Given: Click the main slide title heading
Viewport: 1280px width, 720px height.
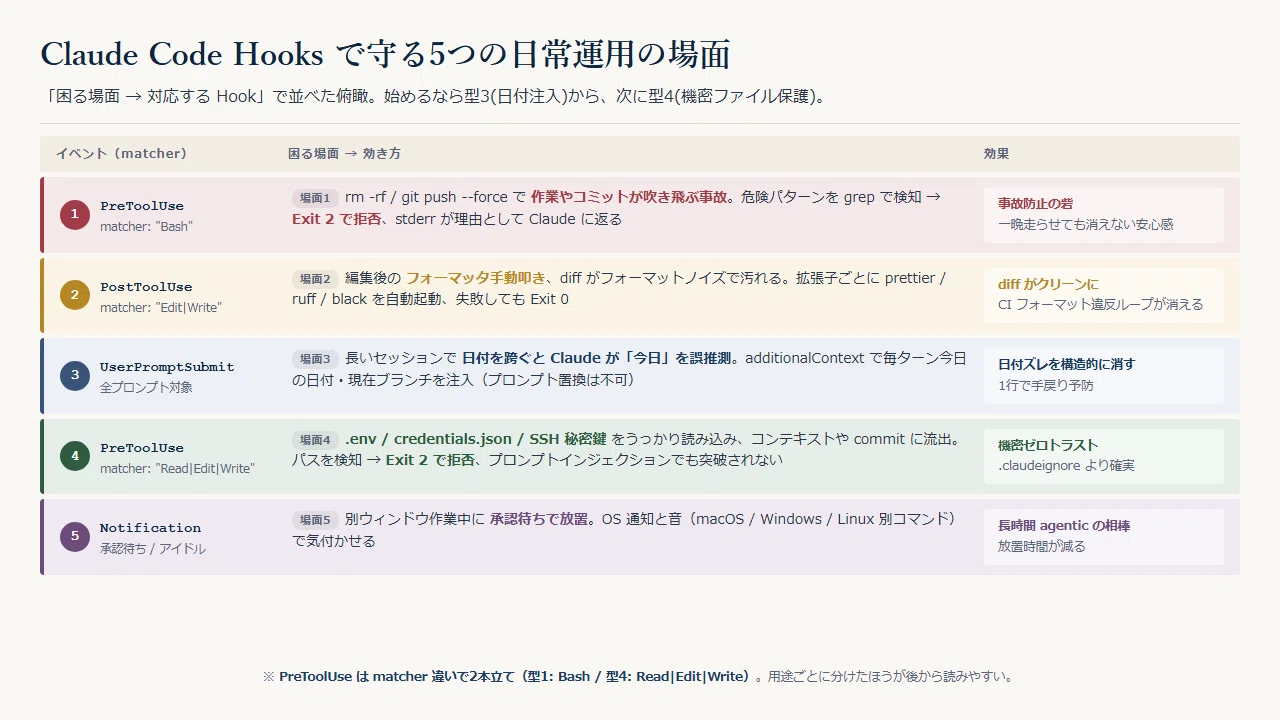Looking at the screenshot, I should [x=385, y=55].
